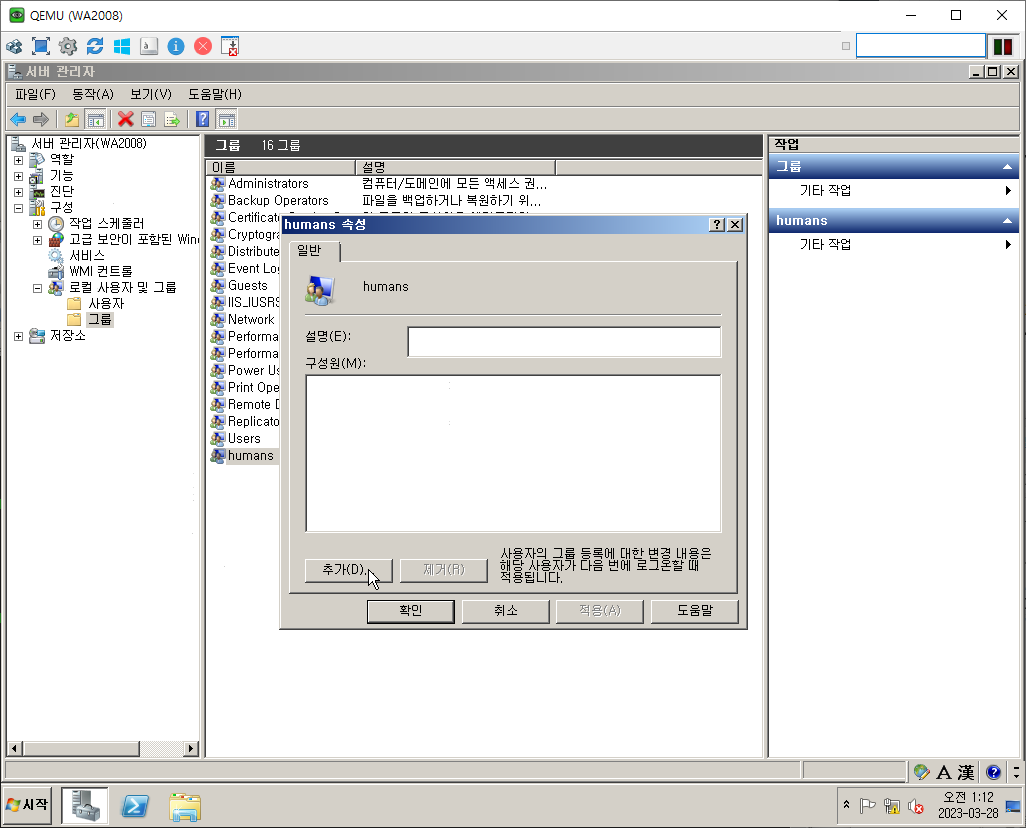Click the 도움말 button in dialog
Image resolution: width=1026 pixels, height=828 pixels.
(x=695, y=611)
